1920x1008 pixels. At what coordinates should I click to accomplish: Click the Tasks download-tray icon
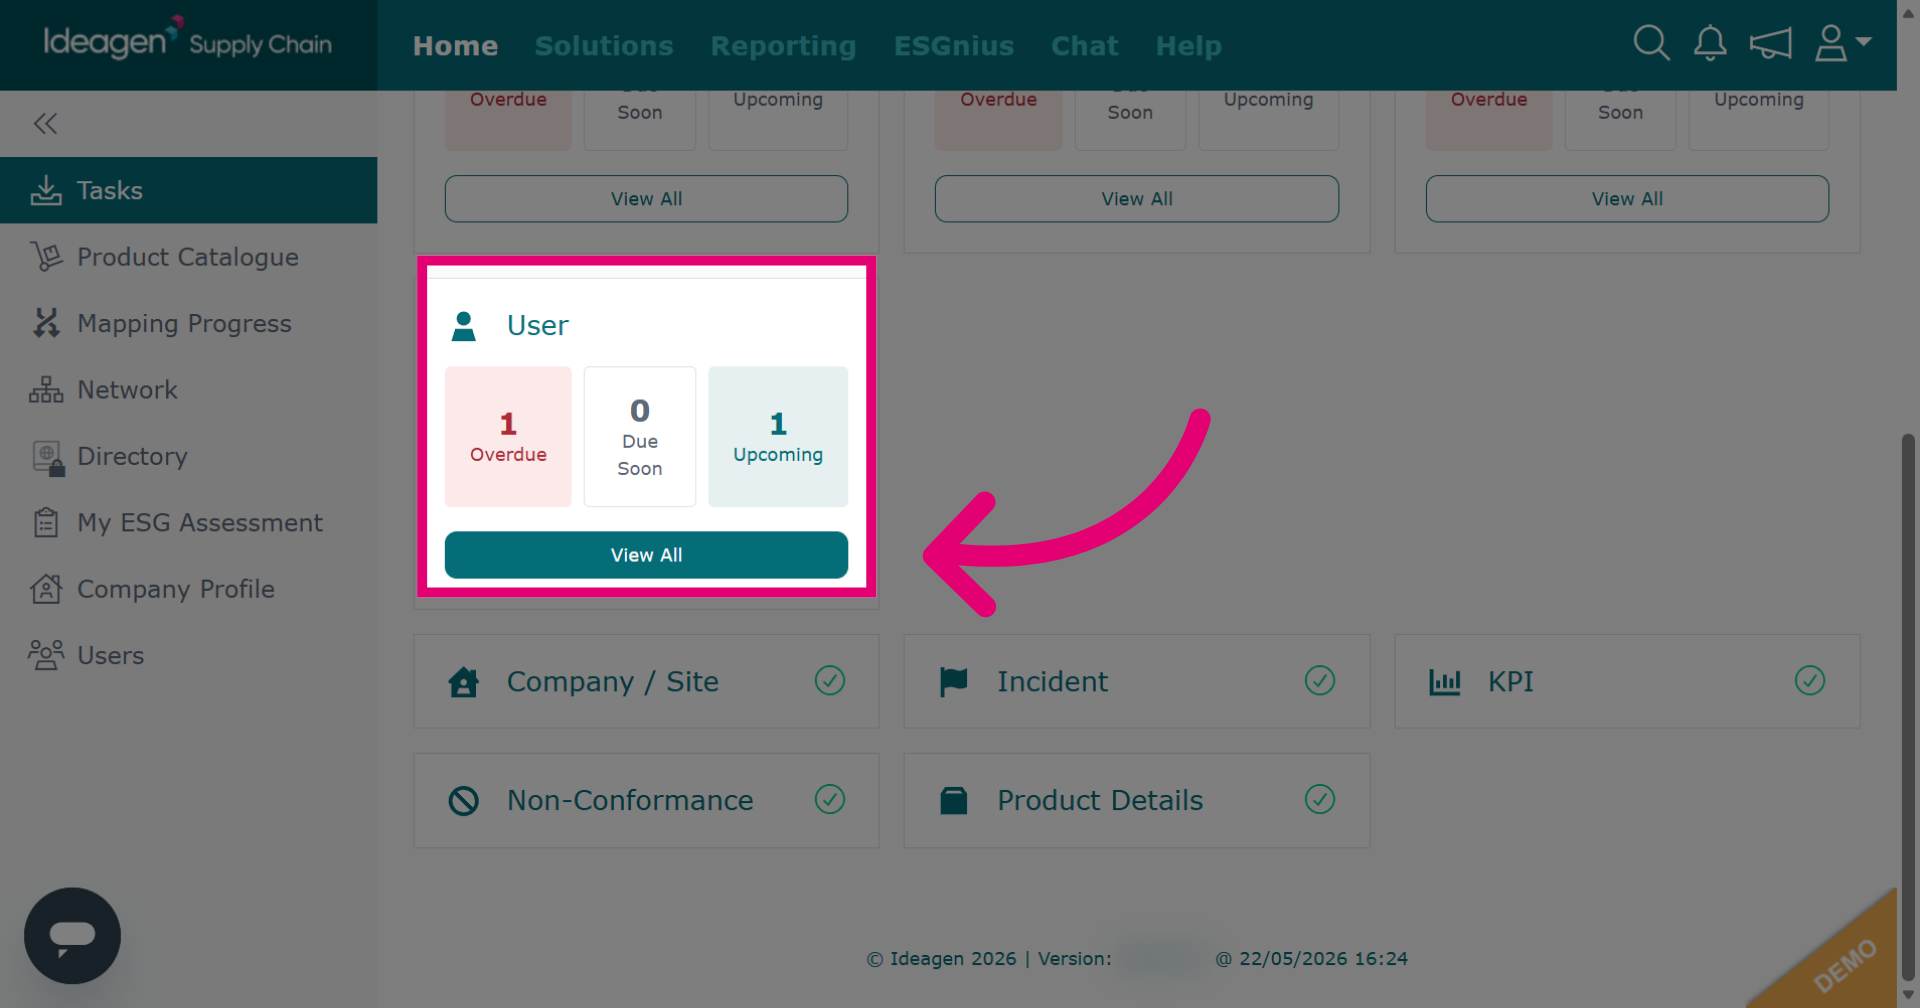46,190
